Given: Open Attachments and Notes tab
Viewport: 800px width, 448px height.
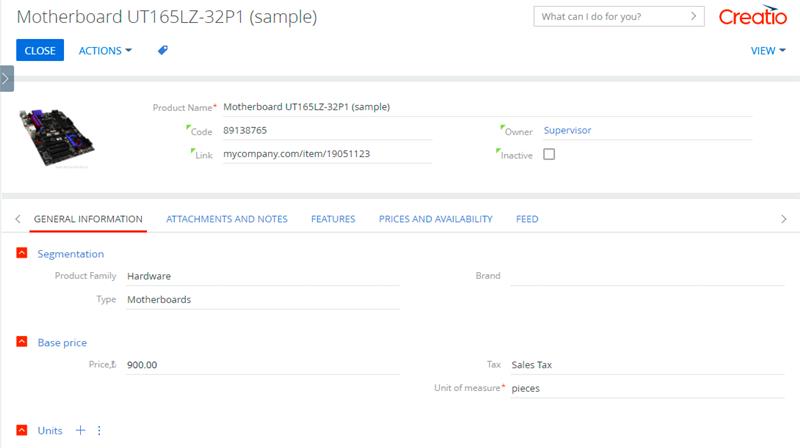Looking at the screenshot, I should tap(227, 219).
